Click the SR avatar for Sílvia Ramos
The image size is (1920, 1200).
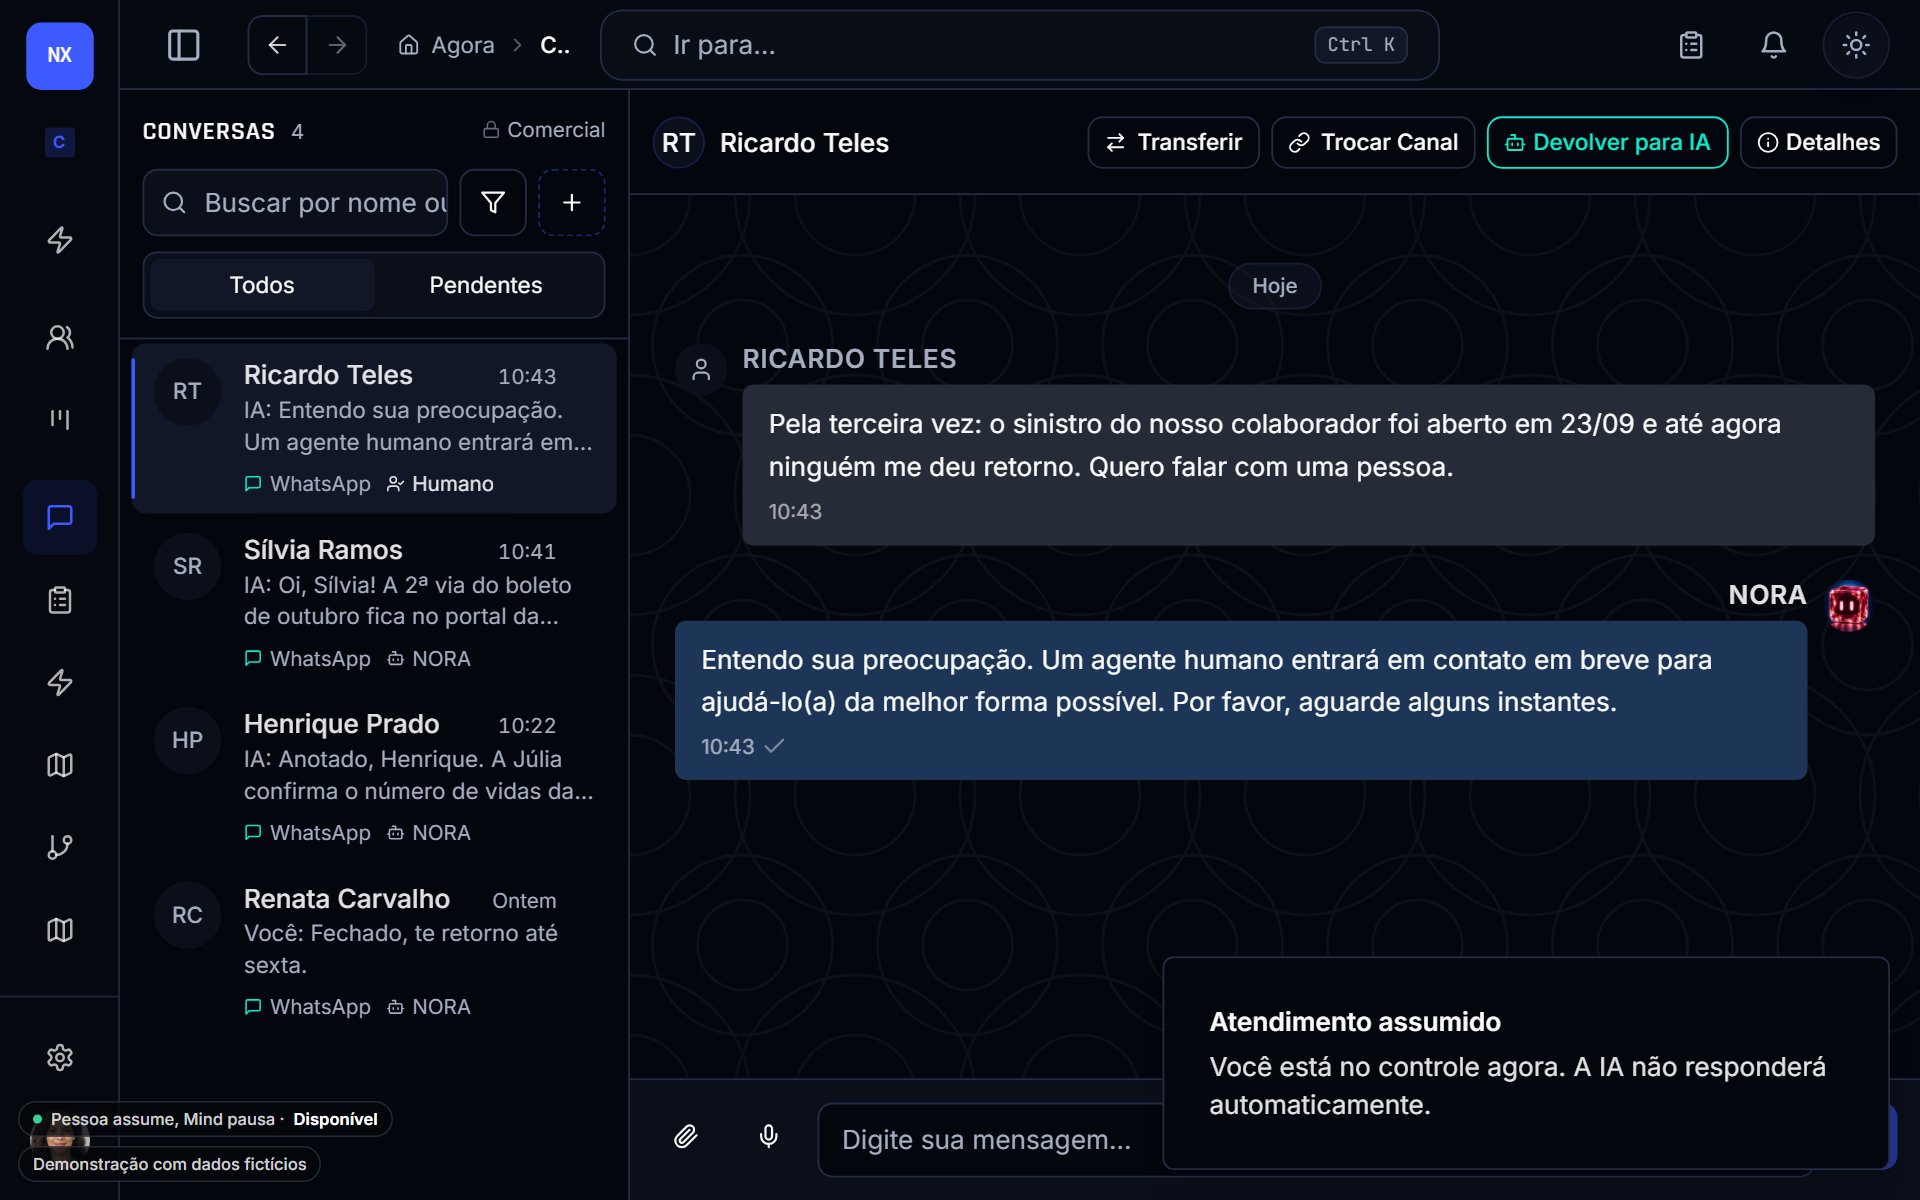187,566
